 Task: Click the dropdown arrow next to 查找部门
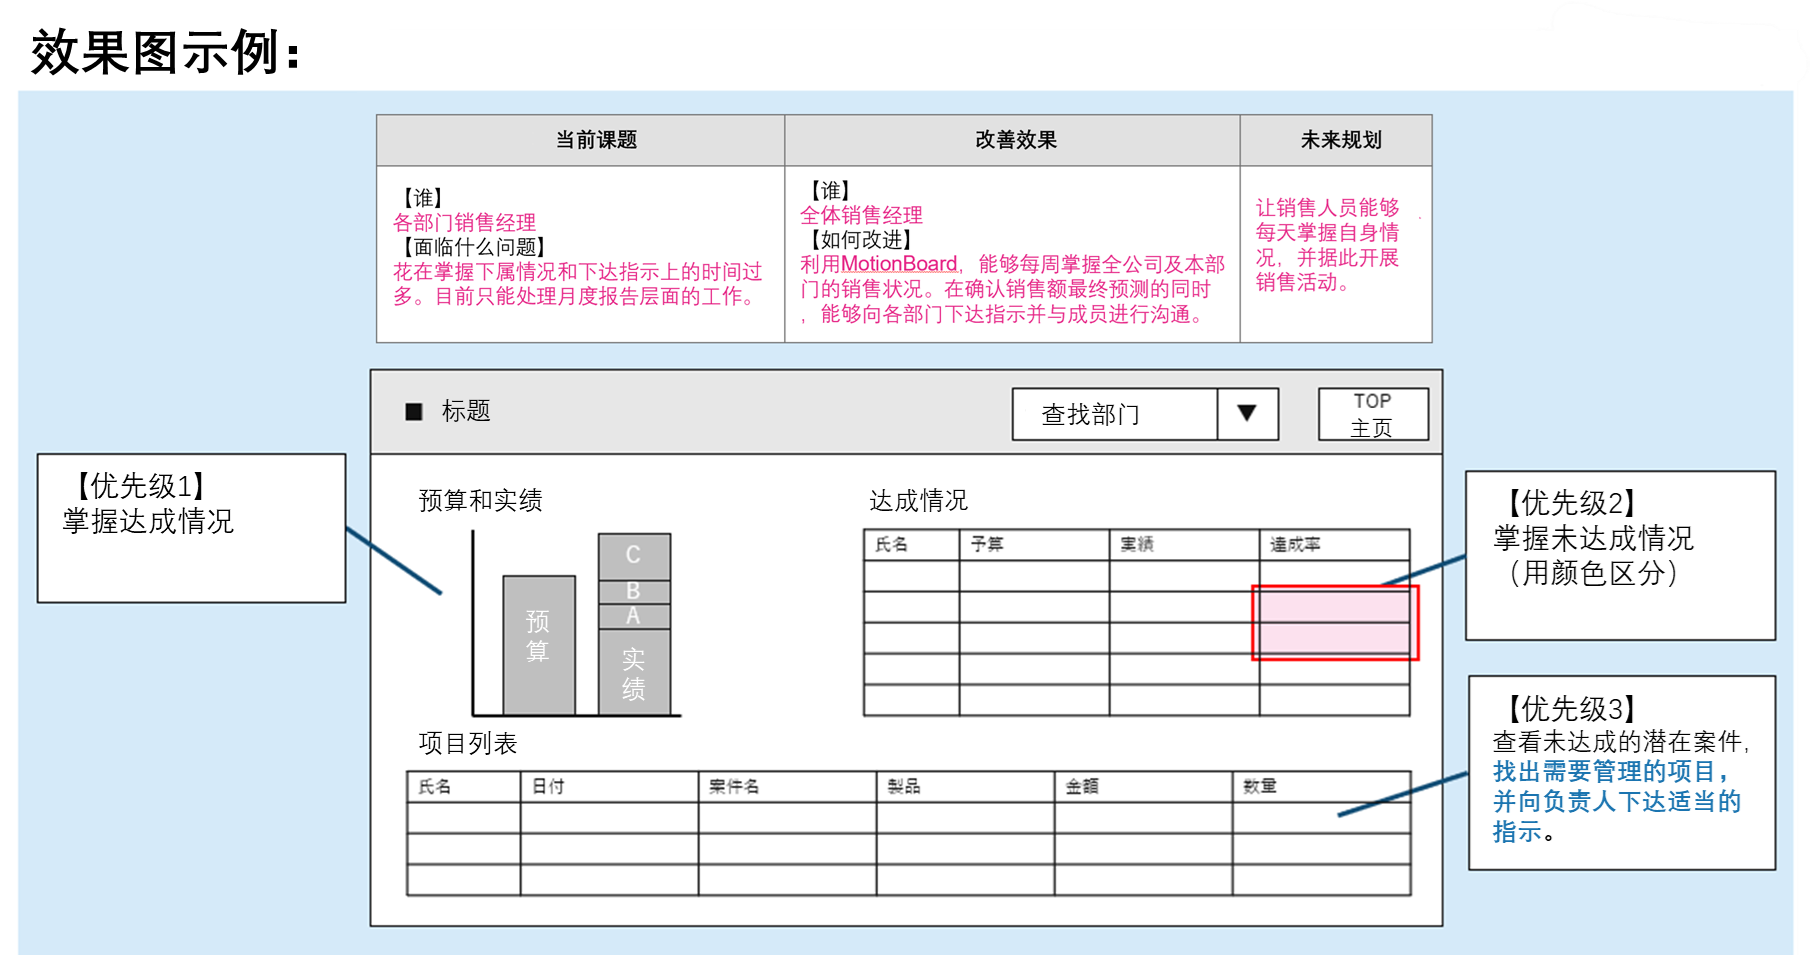click(1247, 414)
